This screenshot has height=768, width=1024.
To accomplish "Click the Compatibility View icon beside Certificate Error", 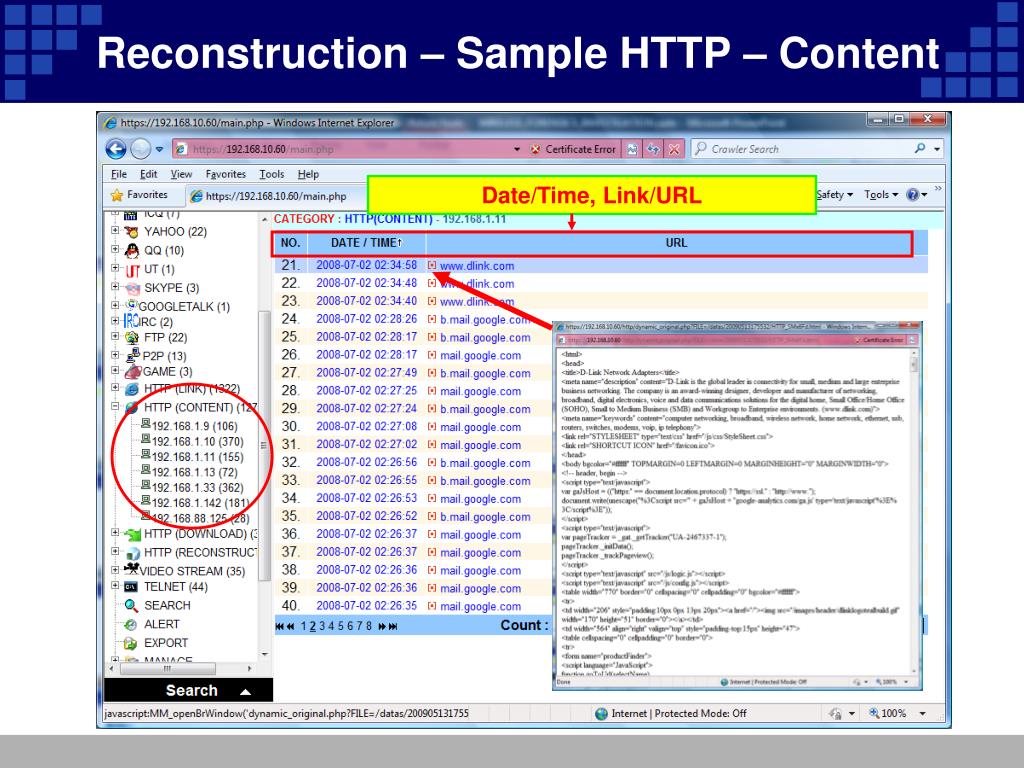I will pos(632,150).
